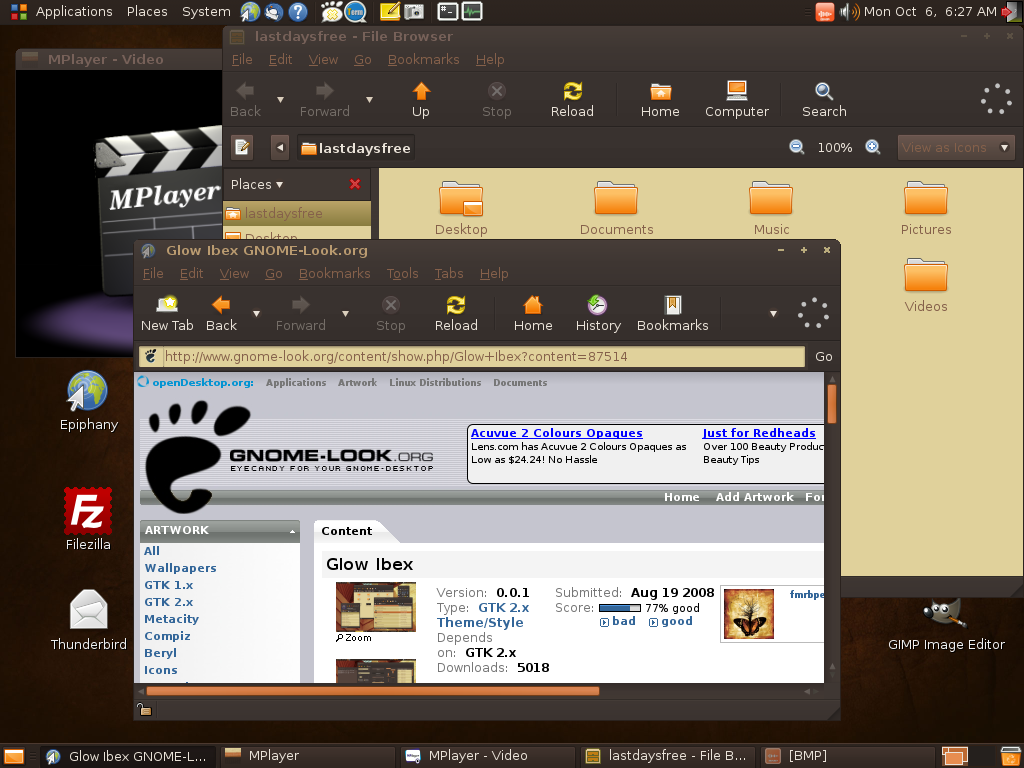Close the Places sidebar with the red X

pos(355,184)
